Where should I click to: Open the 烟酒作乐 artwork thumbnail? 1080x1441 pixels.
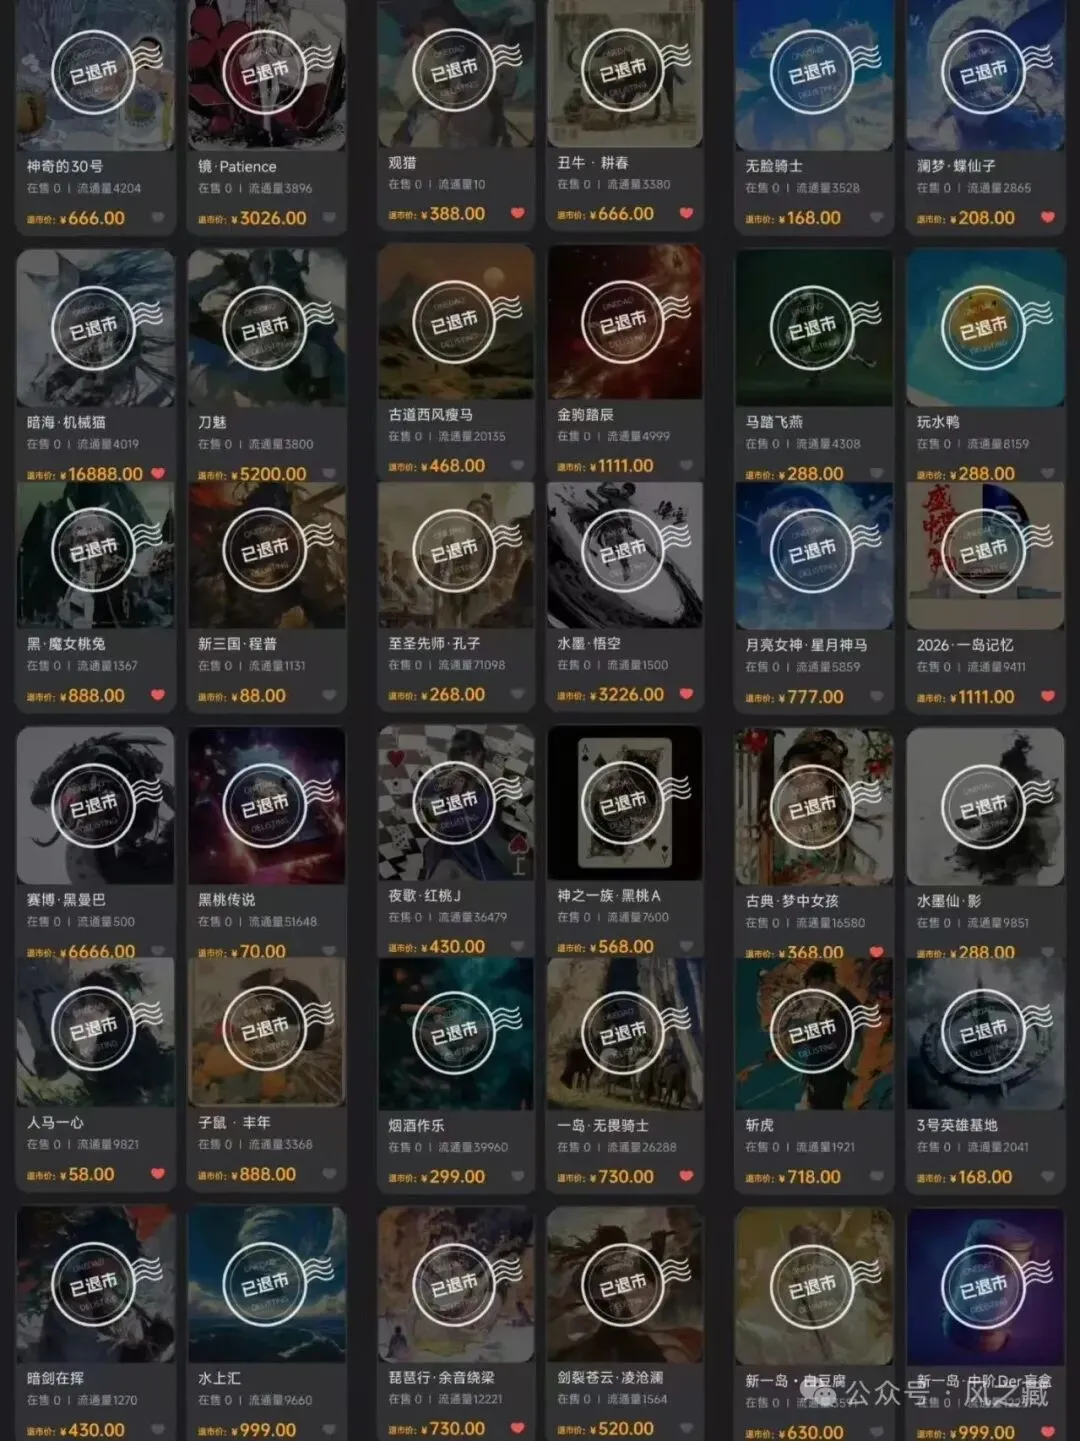point(455,1032)
